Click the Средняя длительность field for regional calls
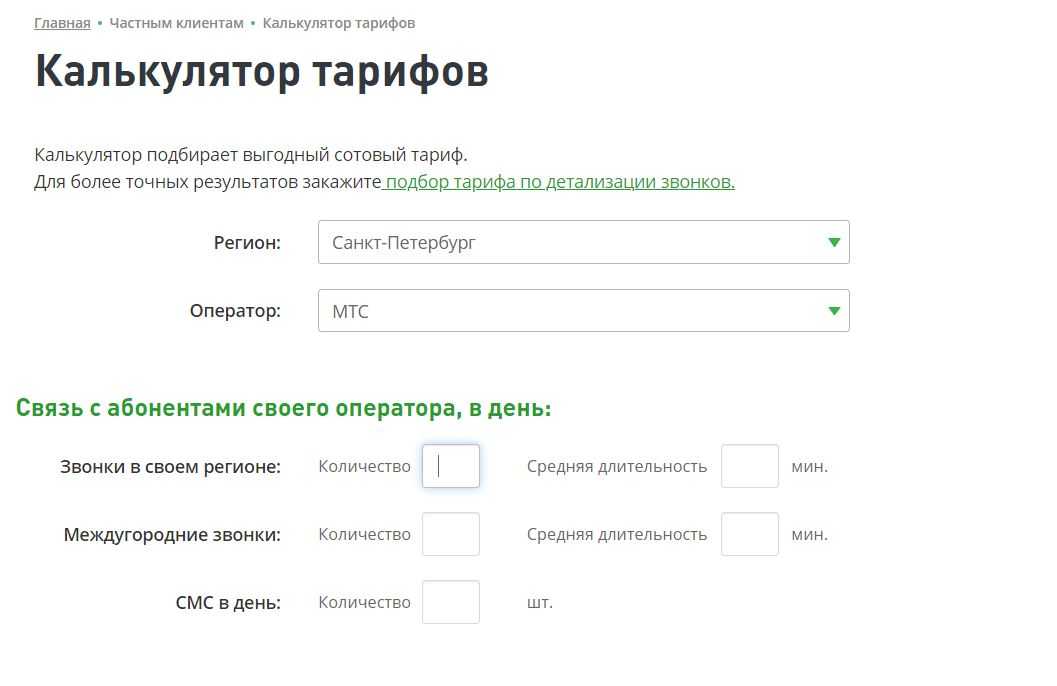 click(x=749, y=466)
